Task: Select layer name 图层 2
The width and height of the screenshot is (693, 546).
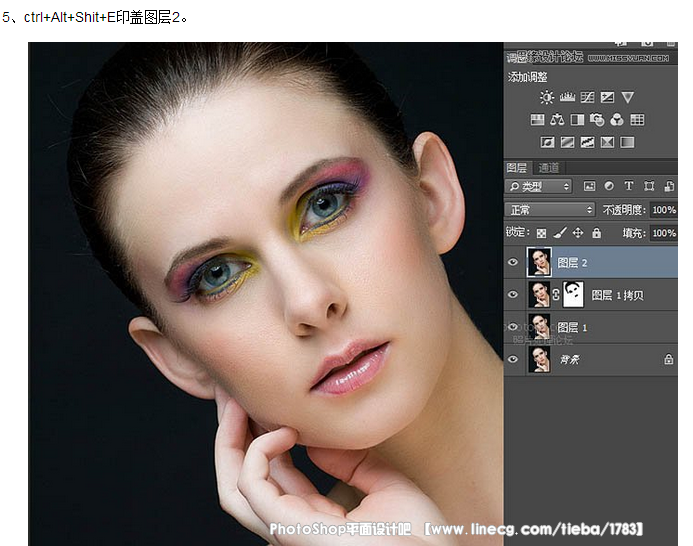Action: [x=572, y=263]
